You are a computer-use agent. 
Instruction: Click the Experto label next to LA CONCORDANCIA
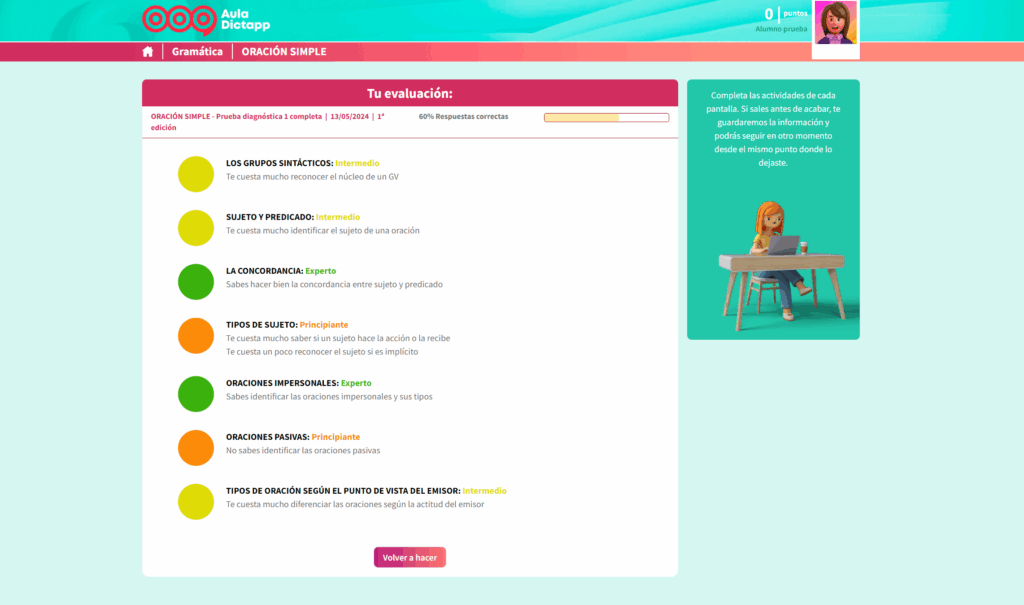(x=323, y=270)
